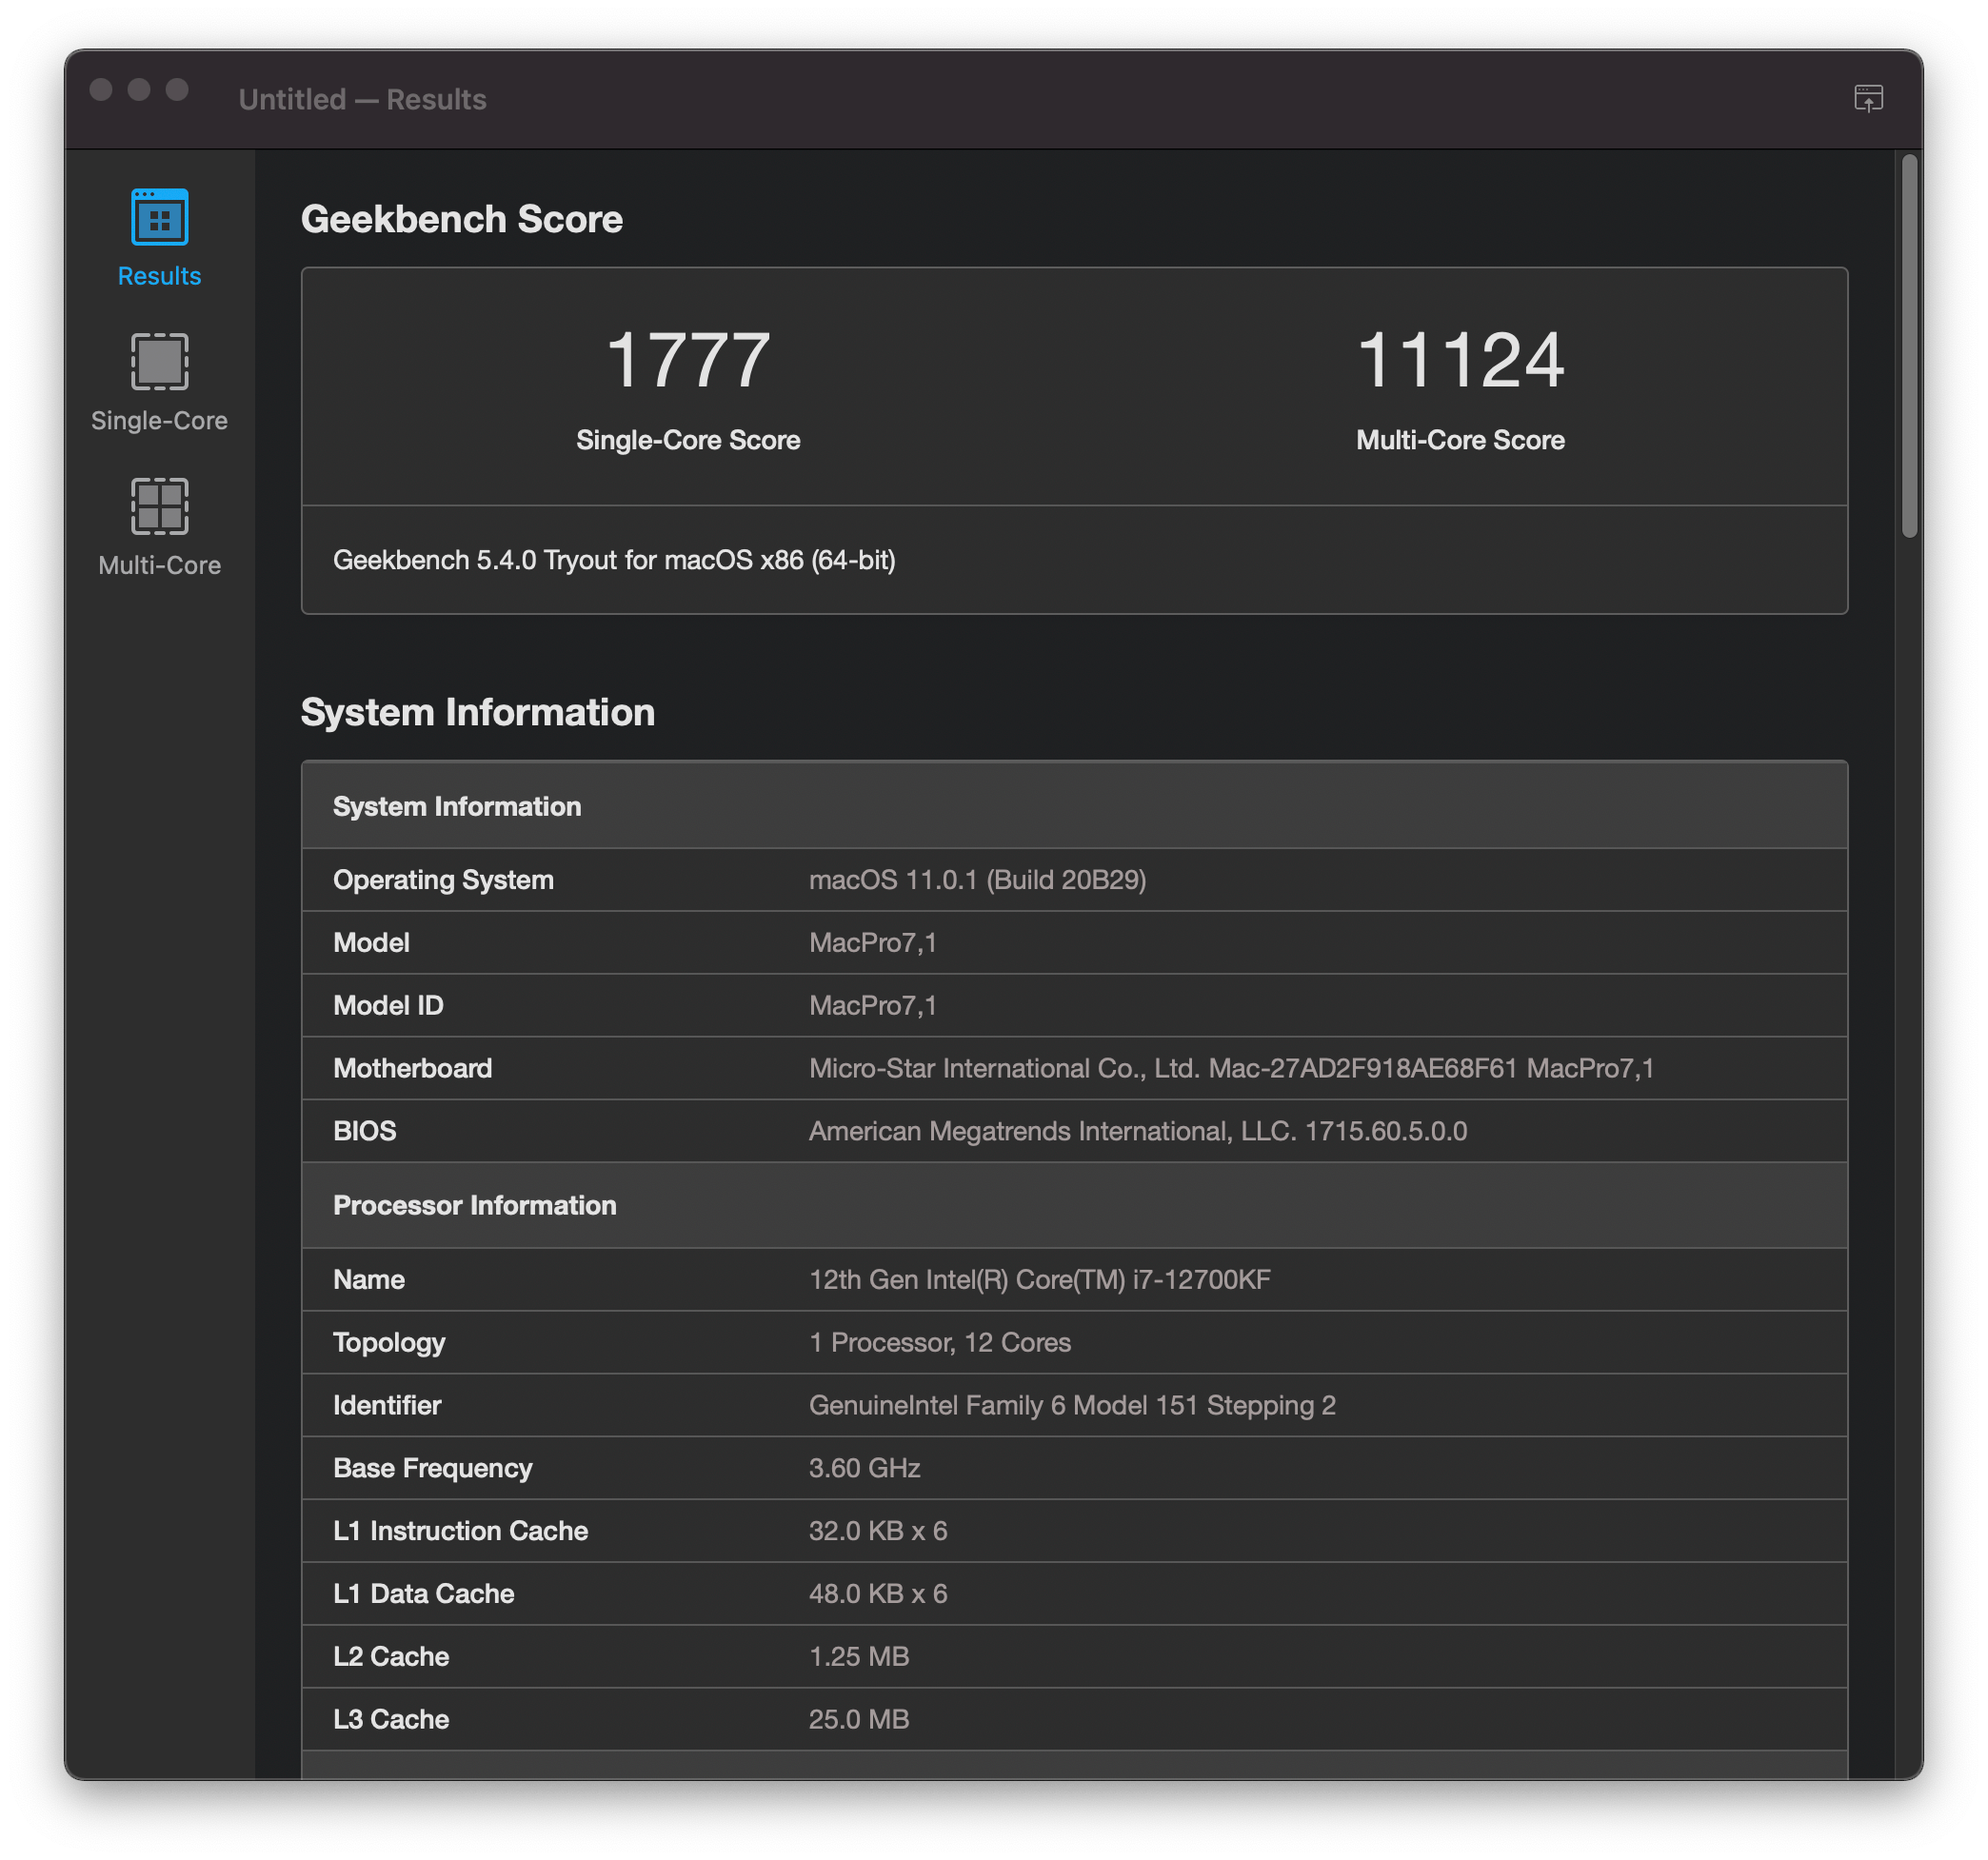Click the L1 Instruction Cache label
This screenshot has width=1988, height=1860.
(460, 1531)
